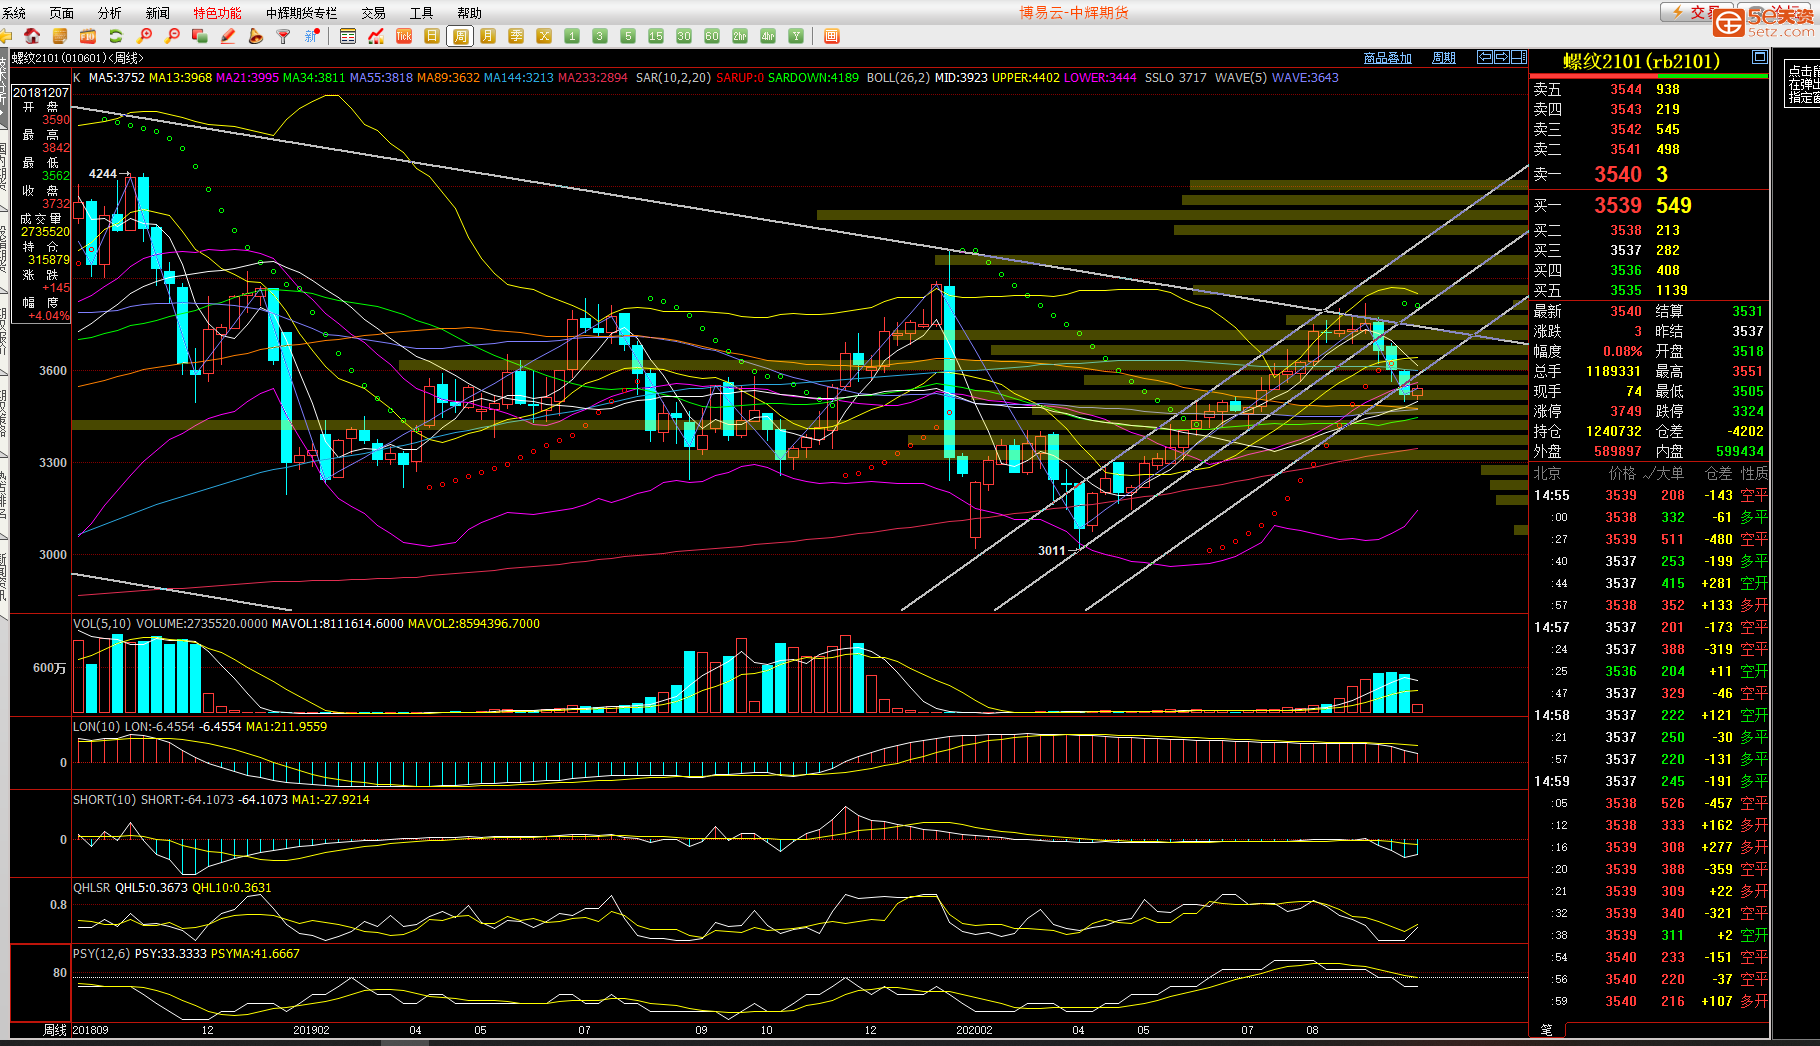Switch to the monthly (月) period
The image size is (1820, 1046).
pos(488,36)
